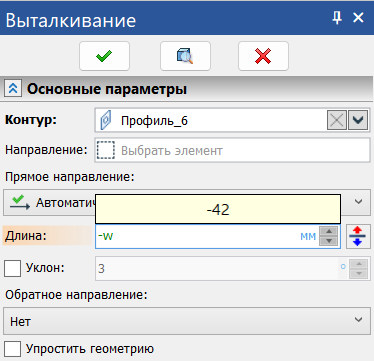Click the Длина input field
This screenshot has height=361, width=374.
(207, 236)
